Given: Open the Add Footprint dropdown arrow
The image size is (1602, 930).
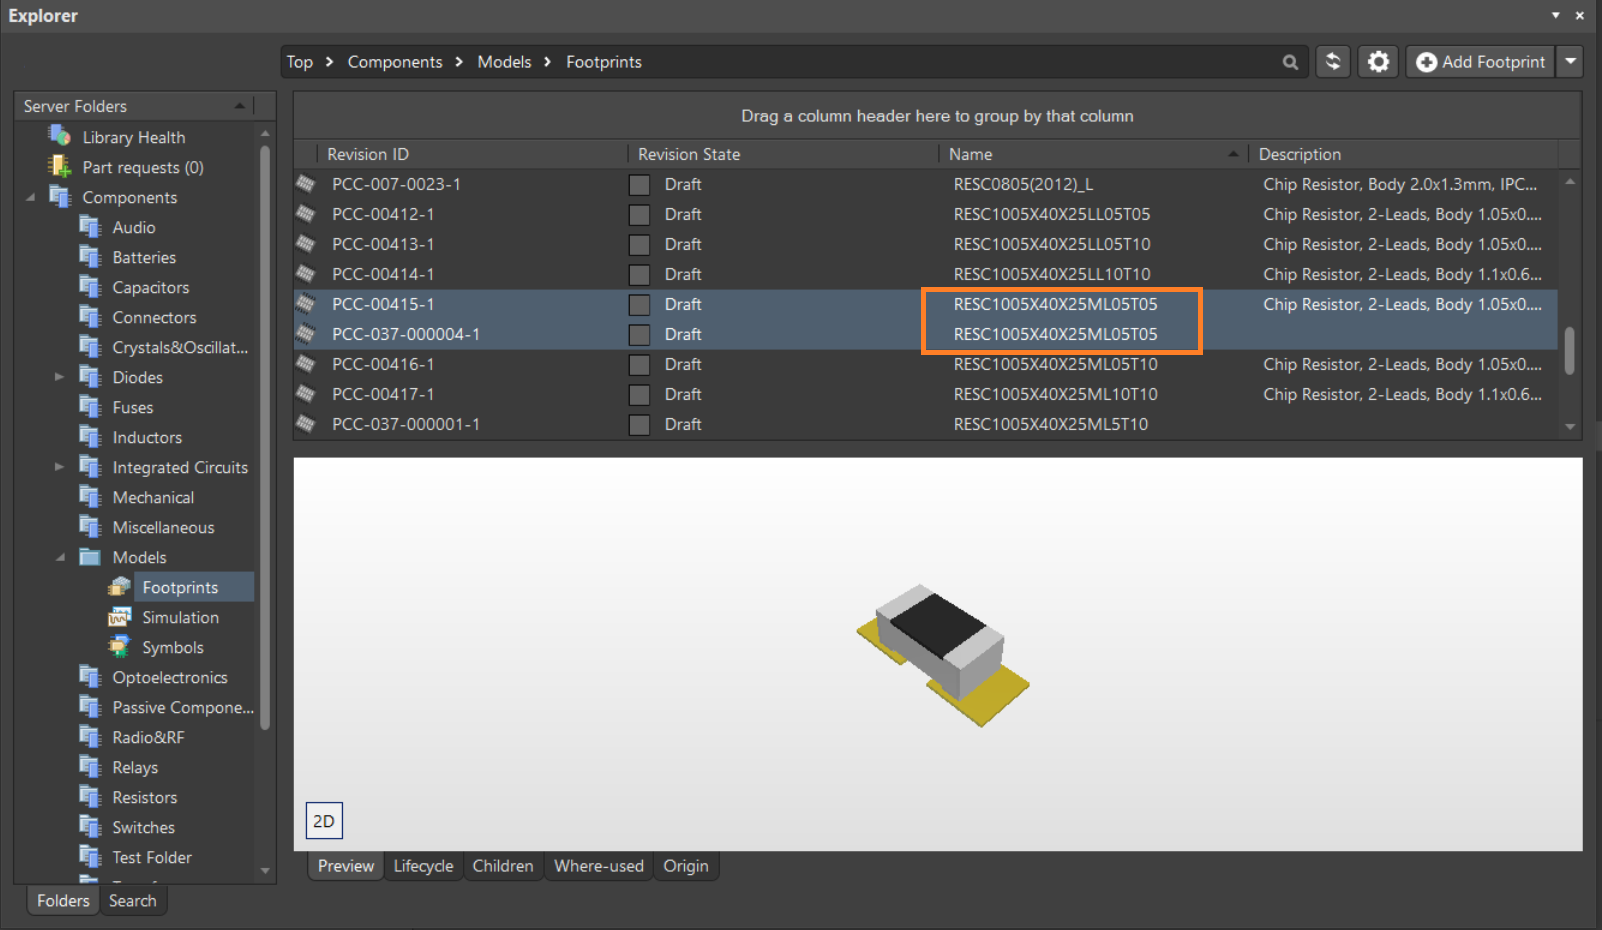Looking at the screenshot, I should [x=1570, y=61].
